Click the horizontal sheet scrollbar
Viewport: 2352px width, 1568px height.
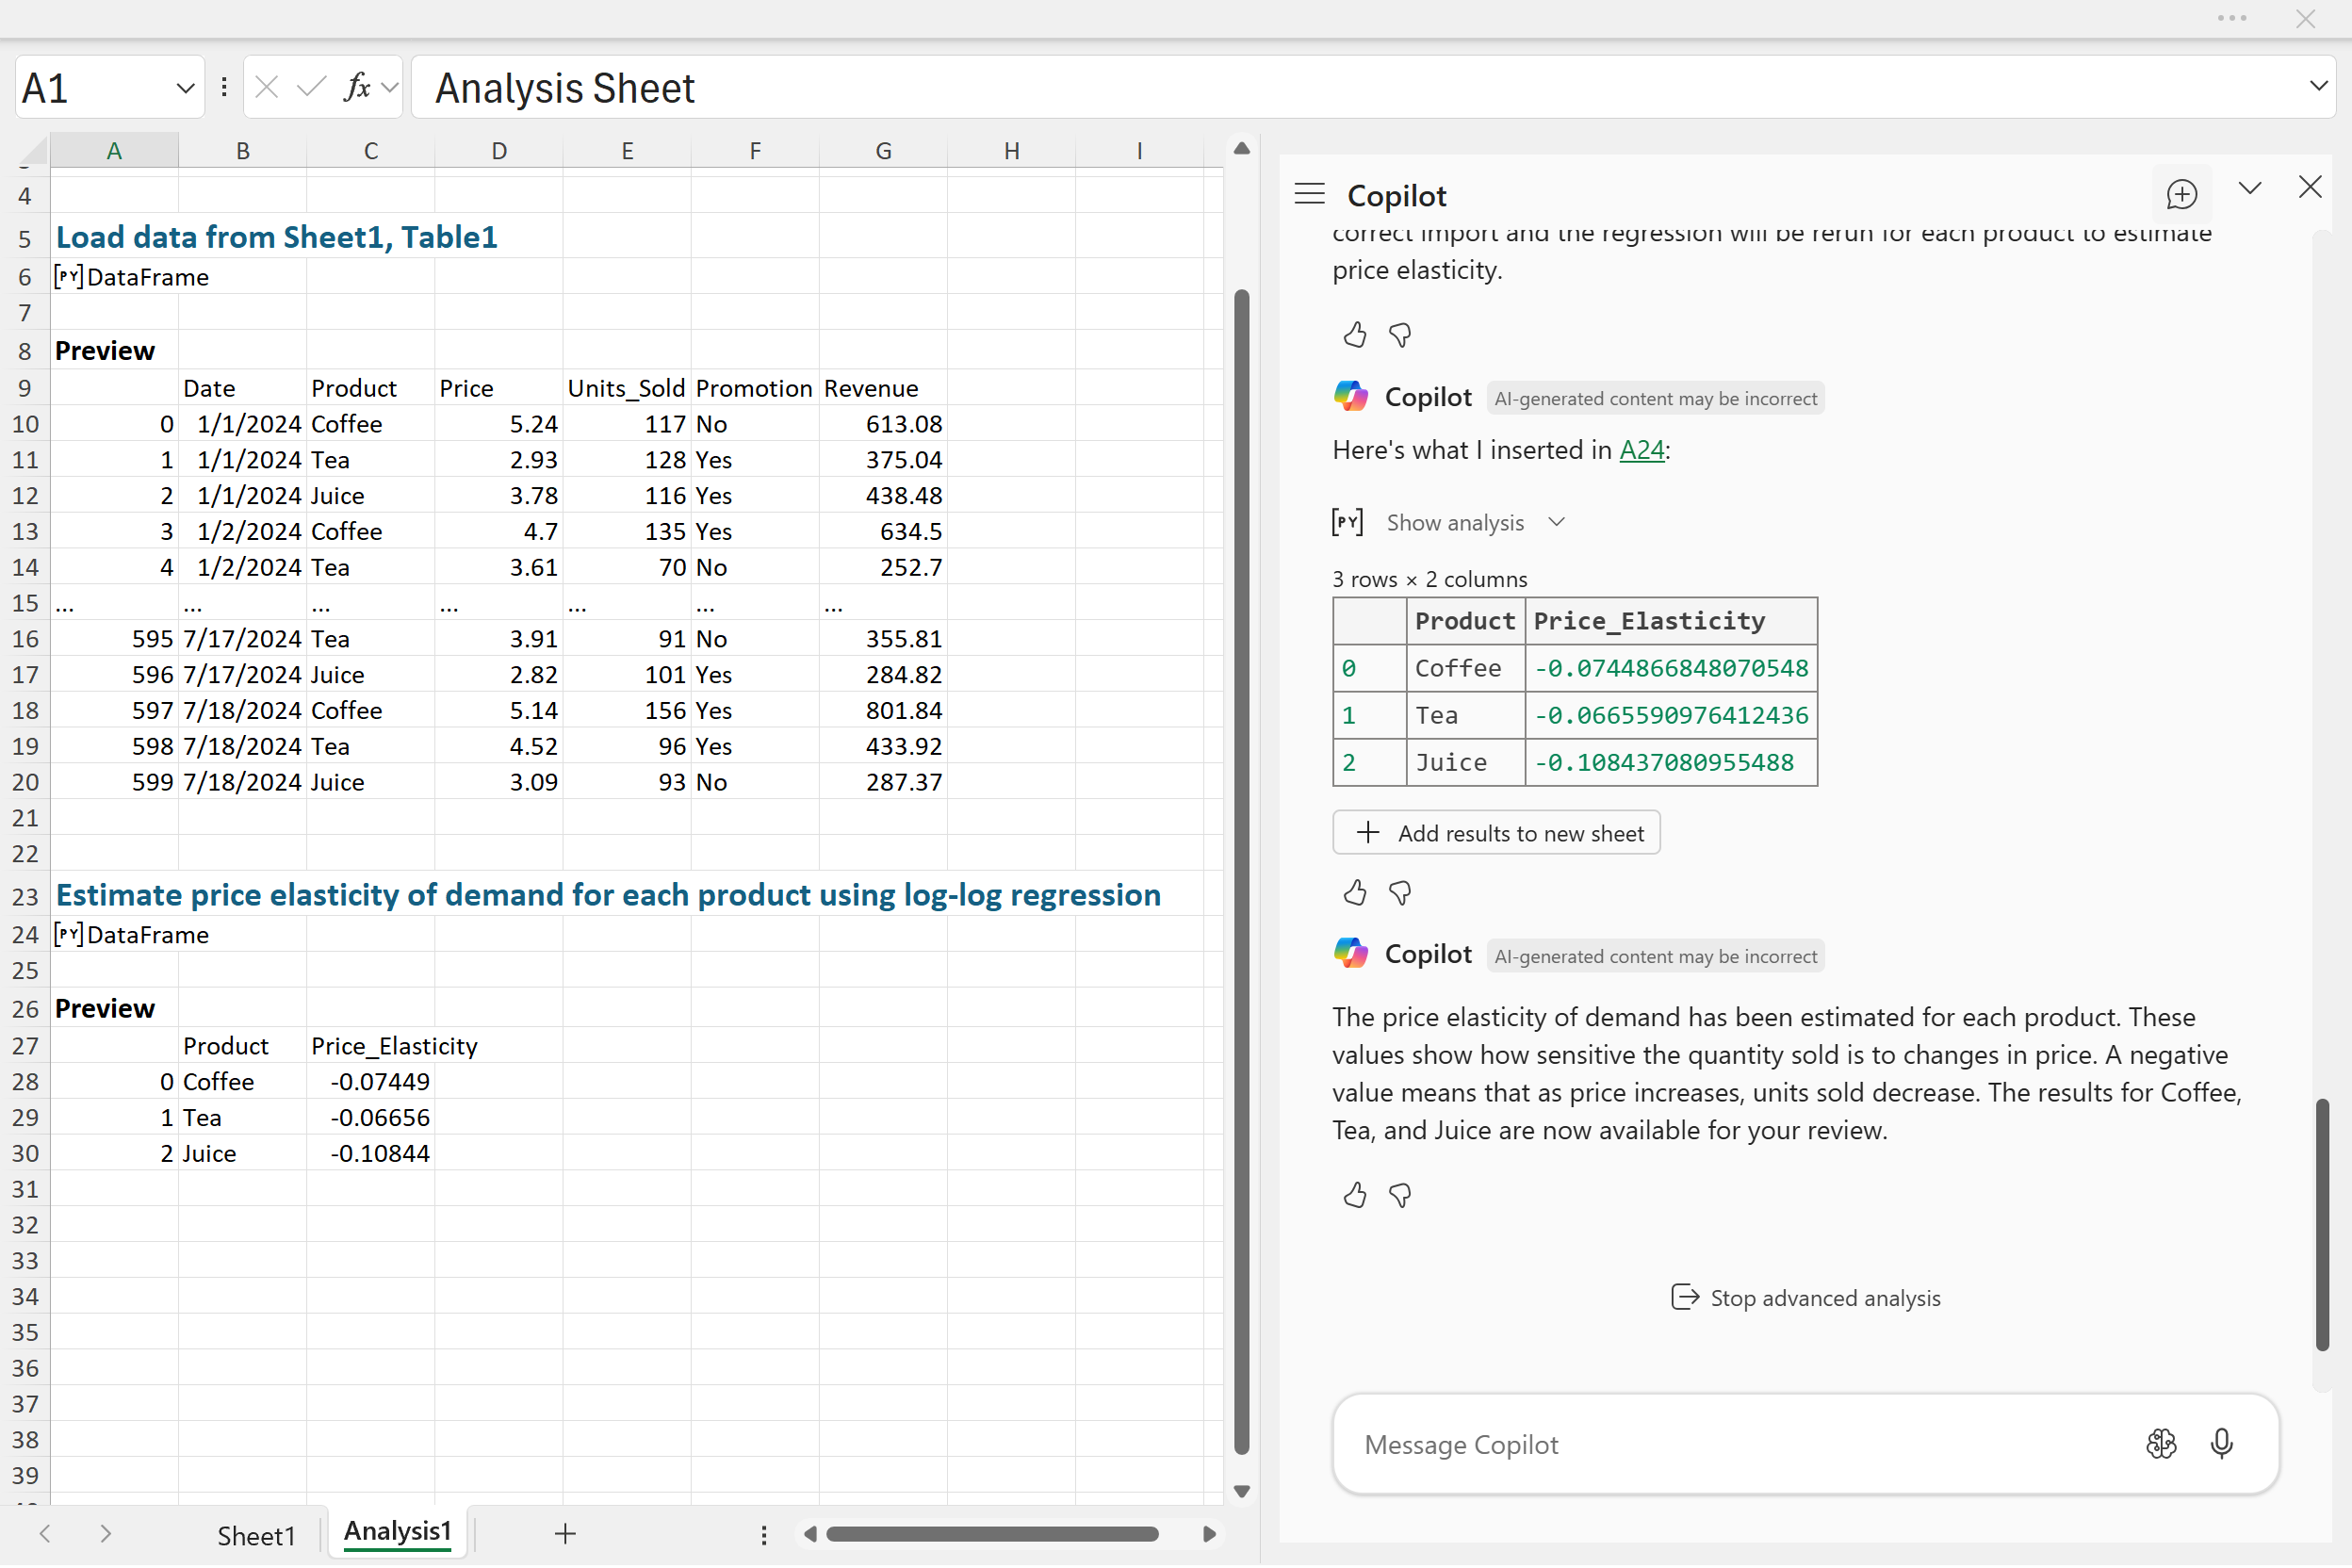(x=991, y=1534)
